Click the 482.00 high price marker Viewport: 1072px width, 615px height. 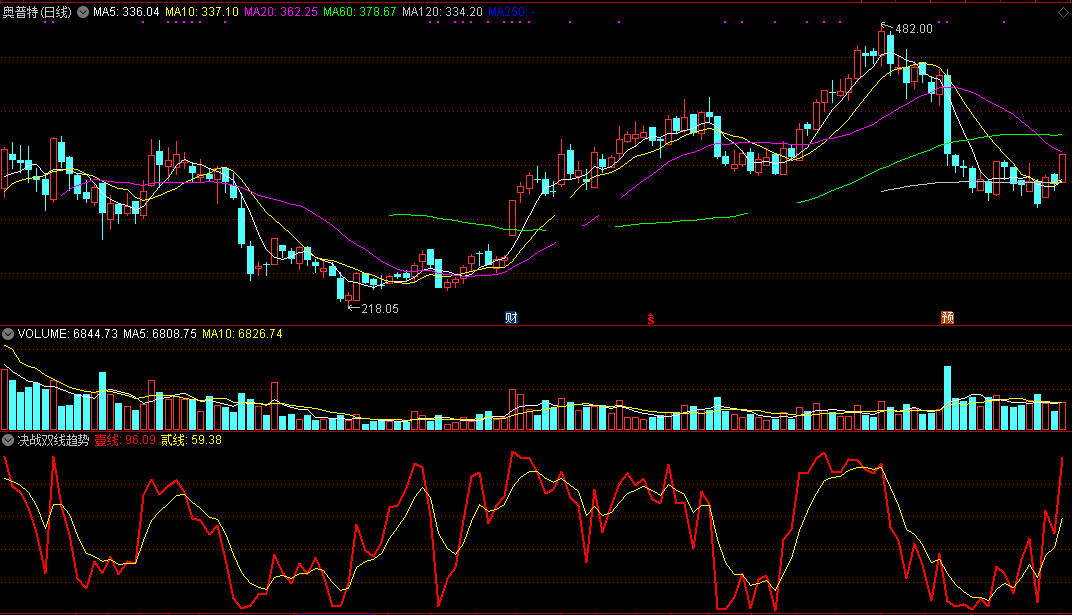pos(913,29)
